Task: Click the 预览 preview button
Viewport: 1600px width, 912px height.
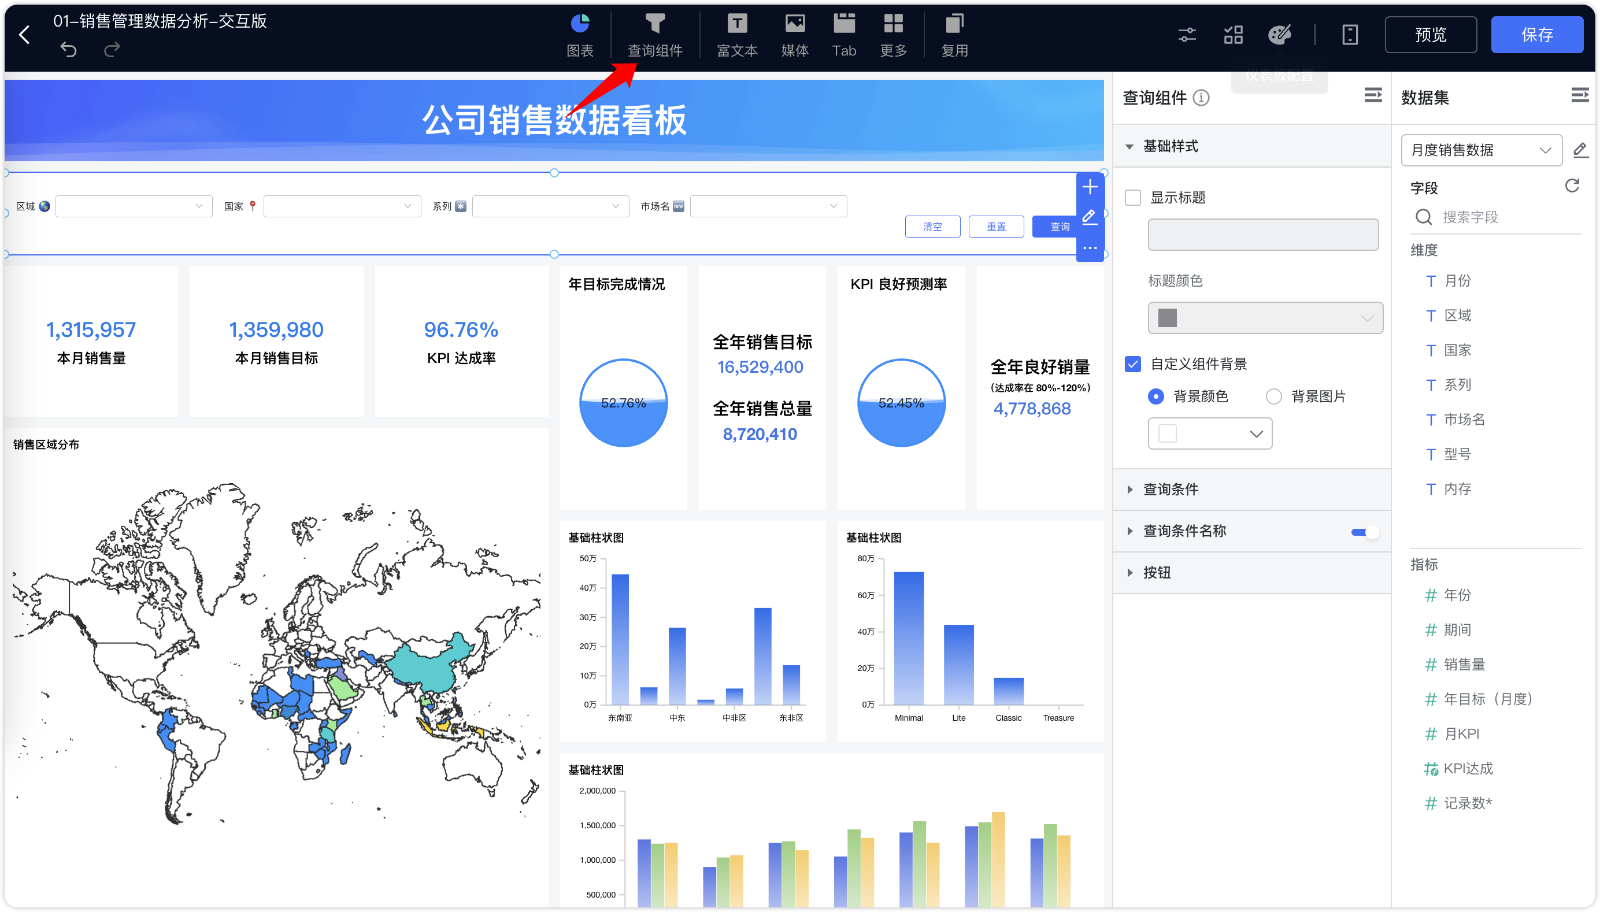Action: tap(1431, 35)
